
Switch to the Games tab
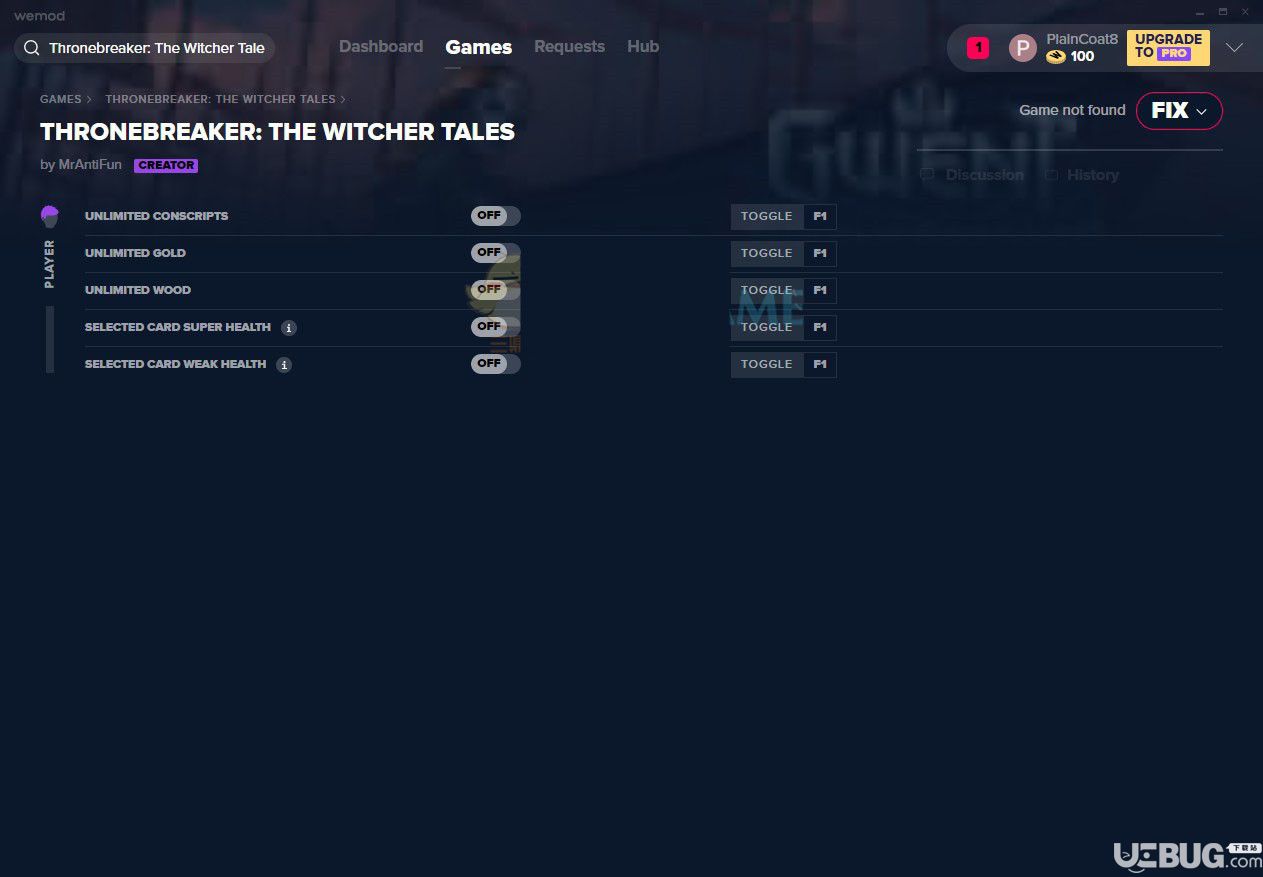point(479,47)
